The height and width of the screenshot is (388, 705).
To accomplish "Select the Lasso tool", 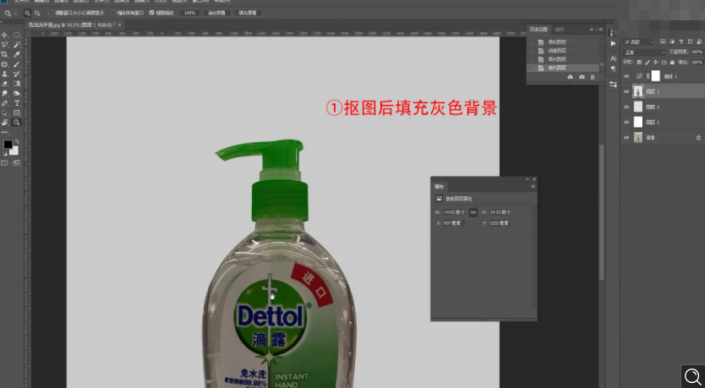I will tap(4, 45).
